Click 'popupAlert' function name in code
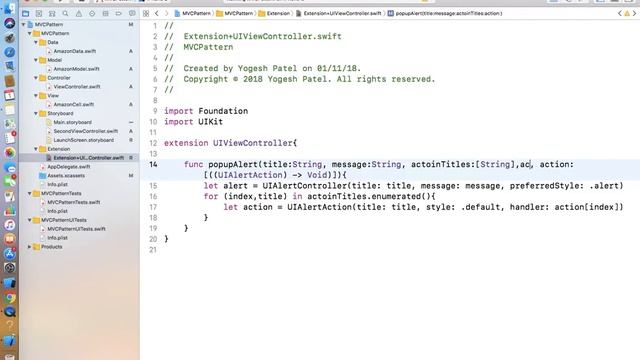This screenshot has height=360, width=640. (x=233, y=164)
